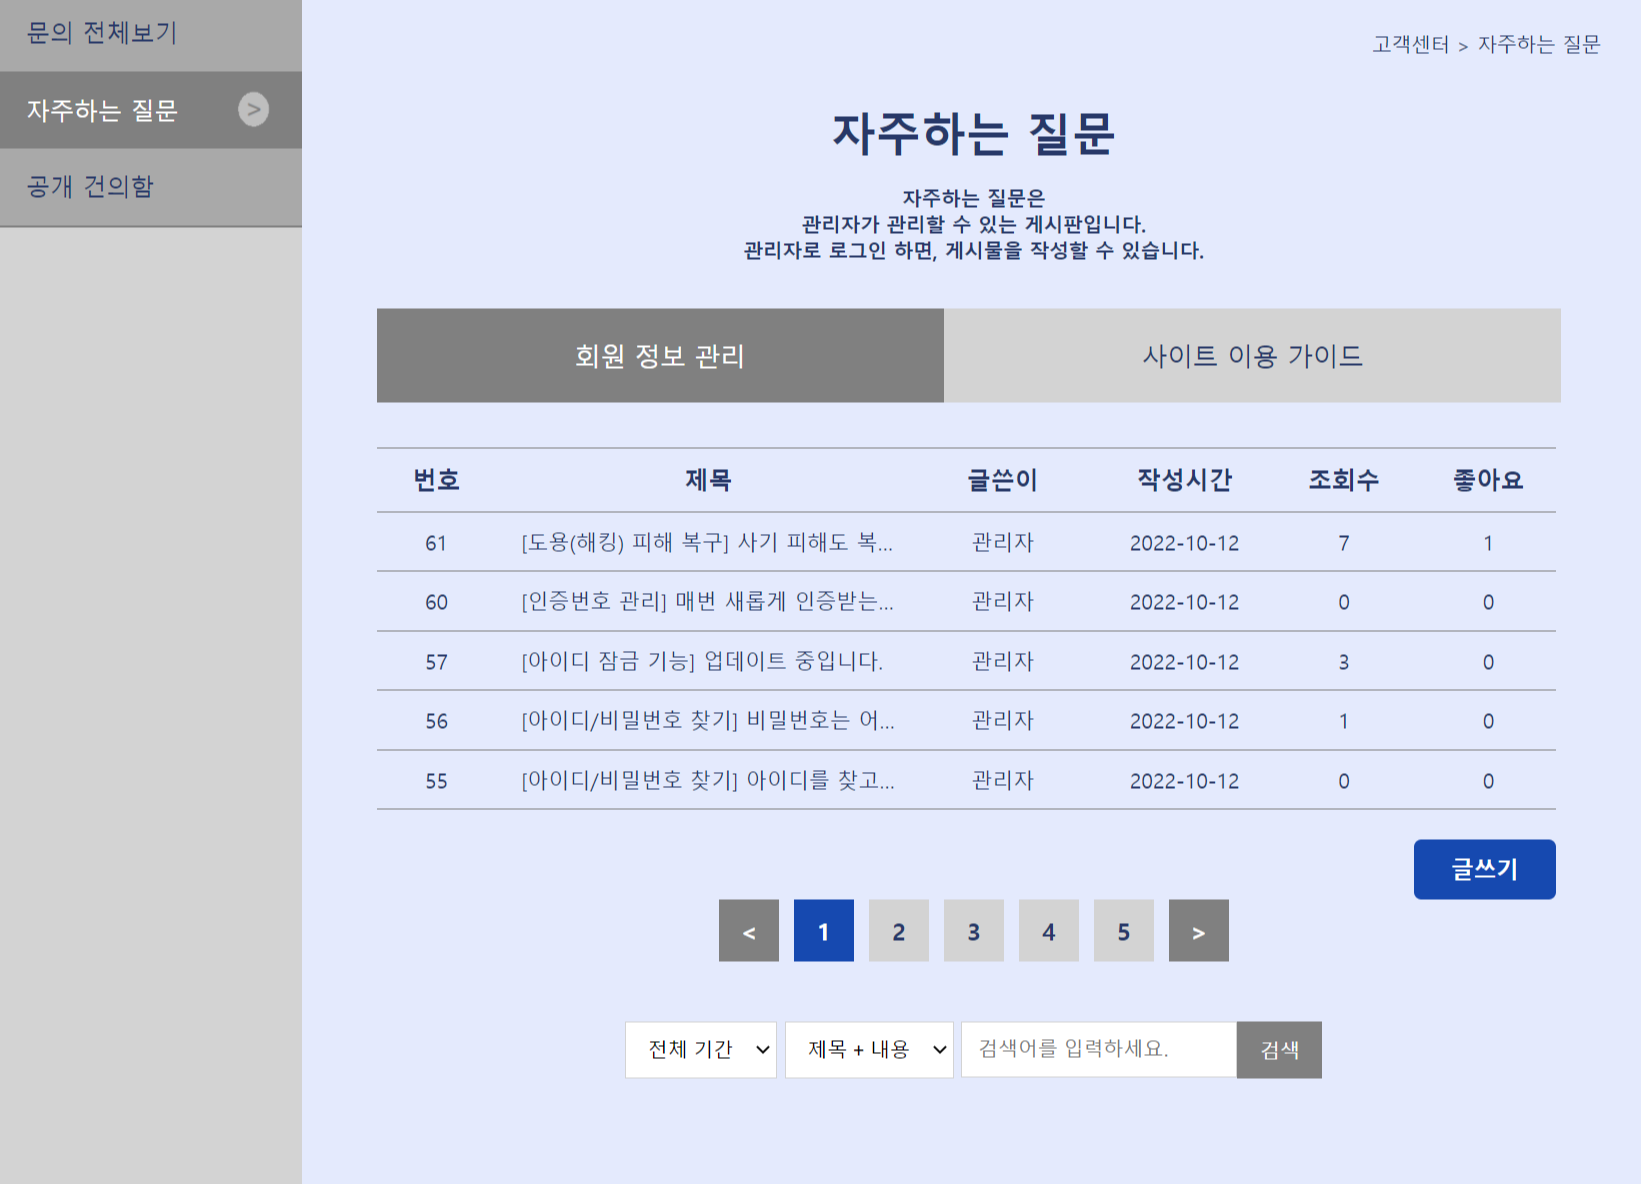This screenshot has width=1641, height=1184.
Task: Open the 제목 + 내용 search type dropdown
Action: coord(870,1049)
